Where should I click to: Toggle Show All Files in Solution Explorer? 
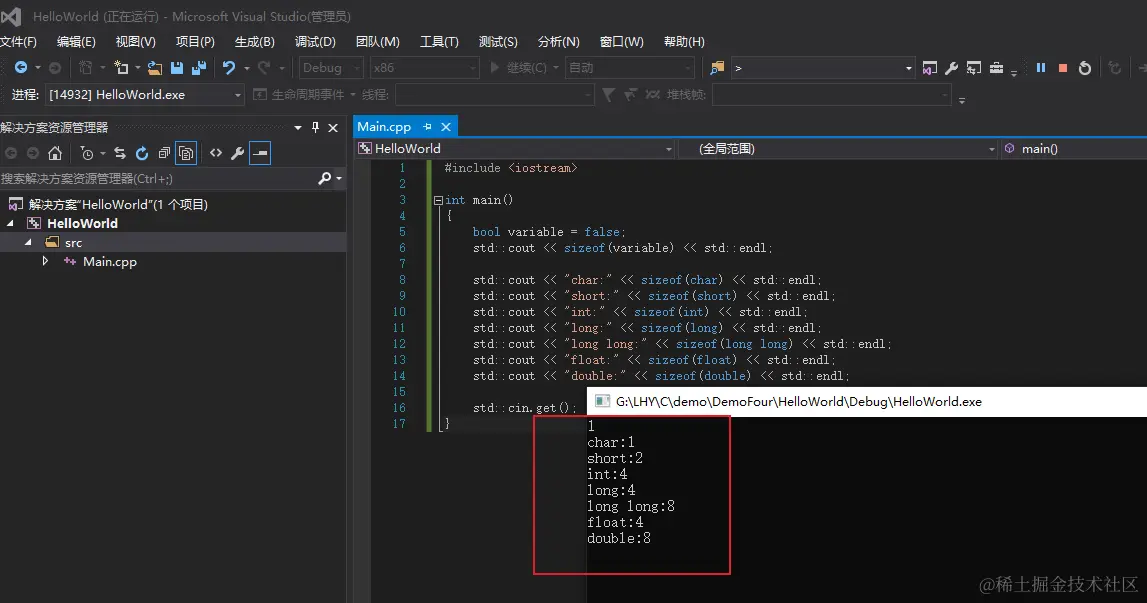tap(186, 153)
